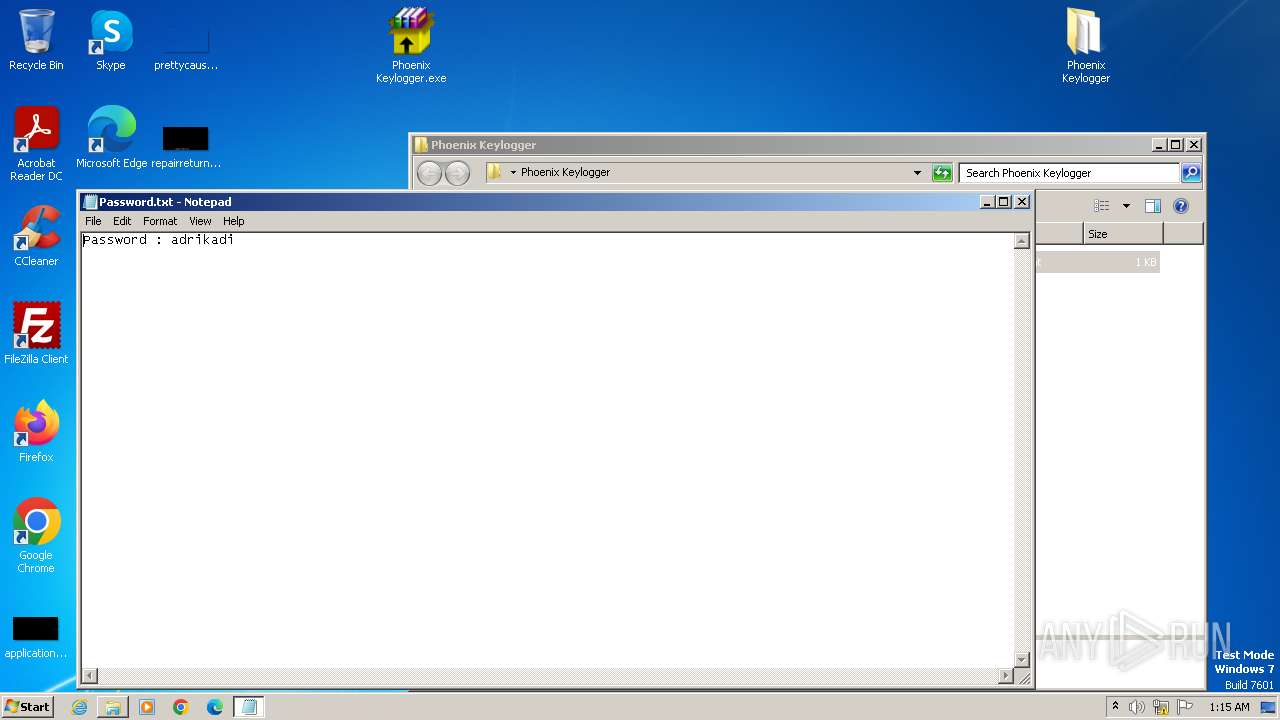Open Internet Explorer from the taskbar
The image size is (1280, 720).
pyautogui.click(x=79, y=707)
